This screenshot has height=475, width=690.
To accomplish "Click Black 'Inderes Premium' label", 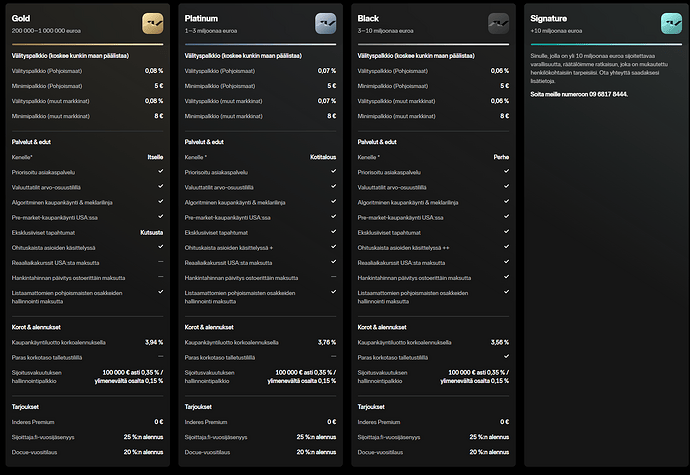I will [x=379, y=422].
